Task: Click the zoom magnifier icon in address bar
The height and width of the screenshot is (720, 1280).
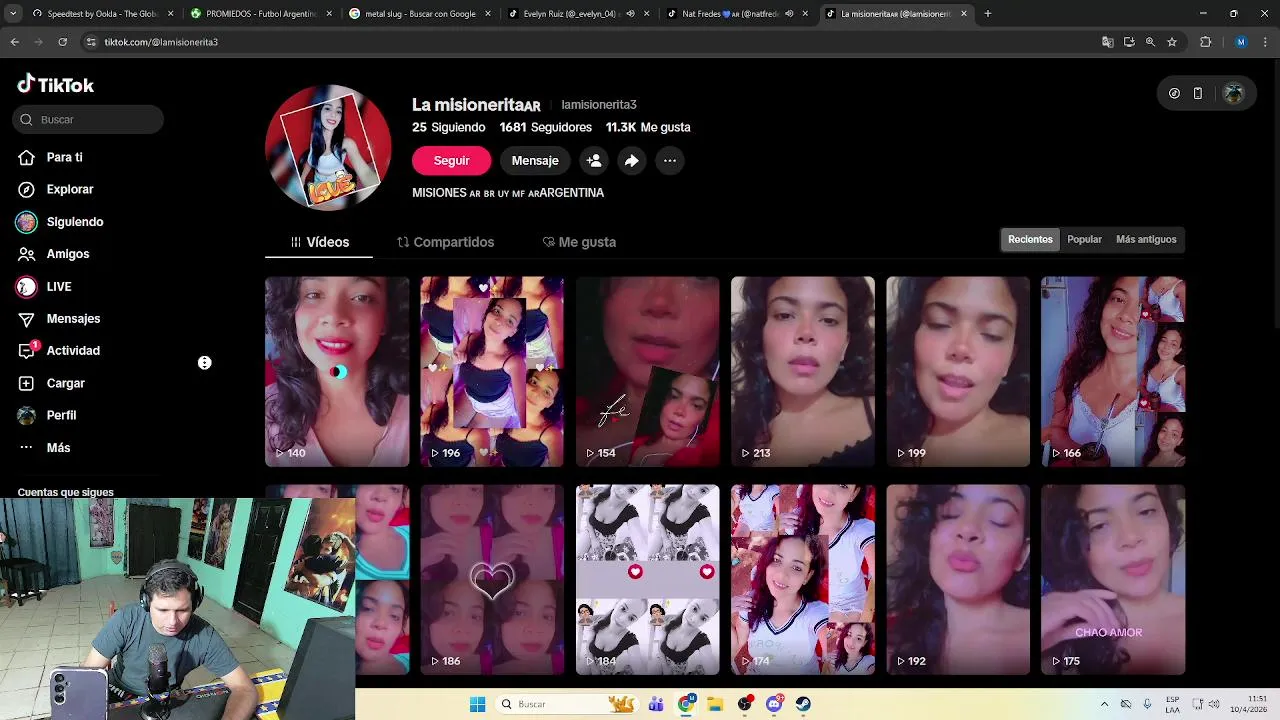Action: click(x=1150, y=42)
